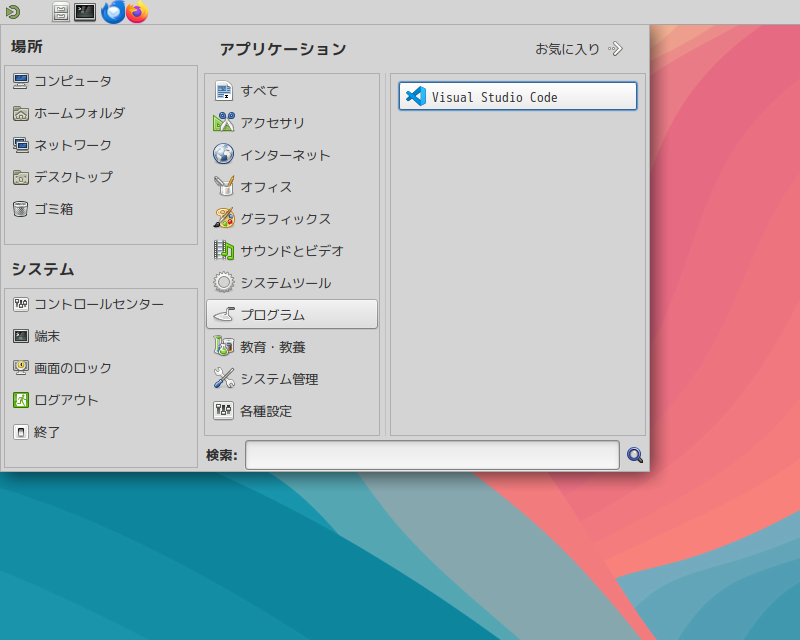
Task: Launch terminal from top panel
Action: pos(85,12)
